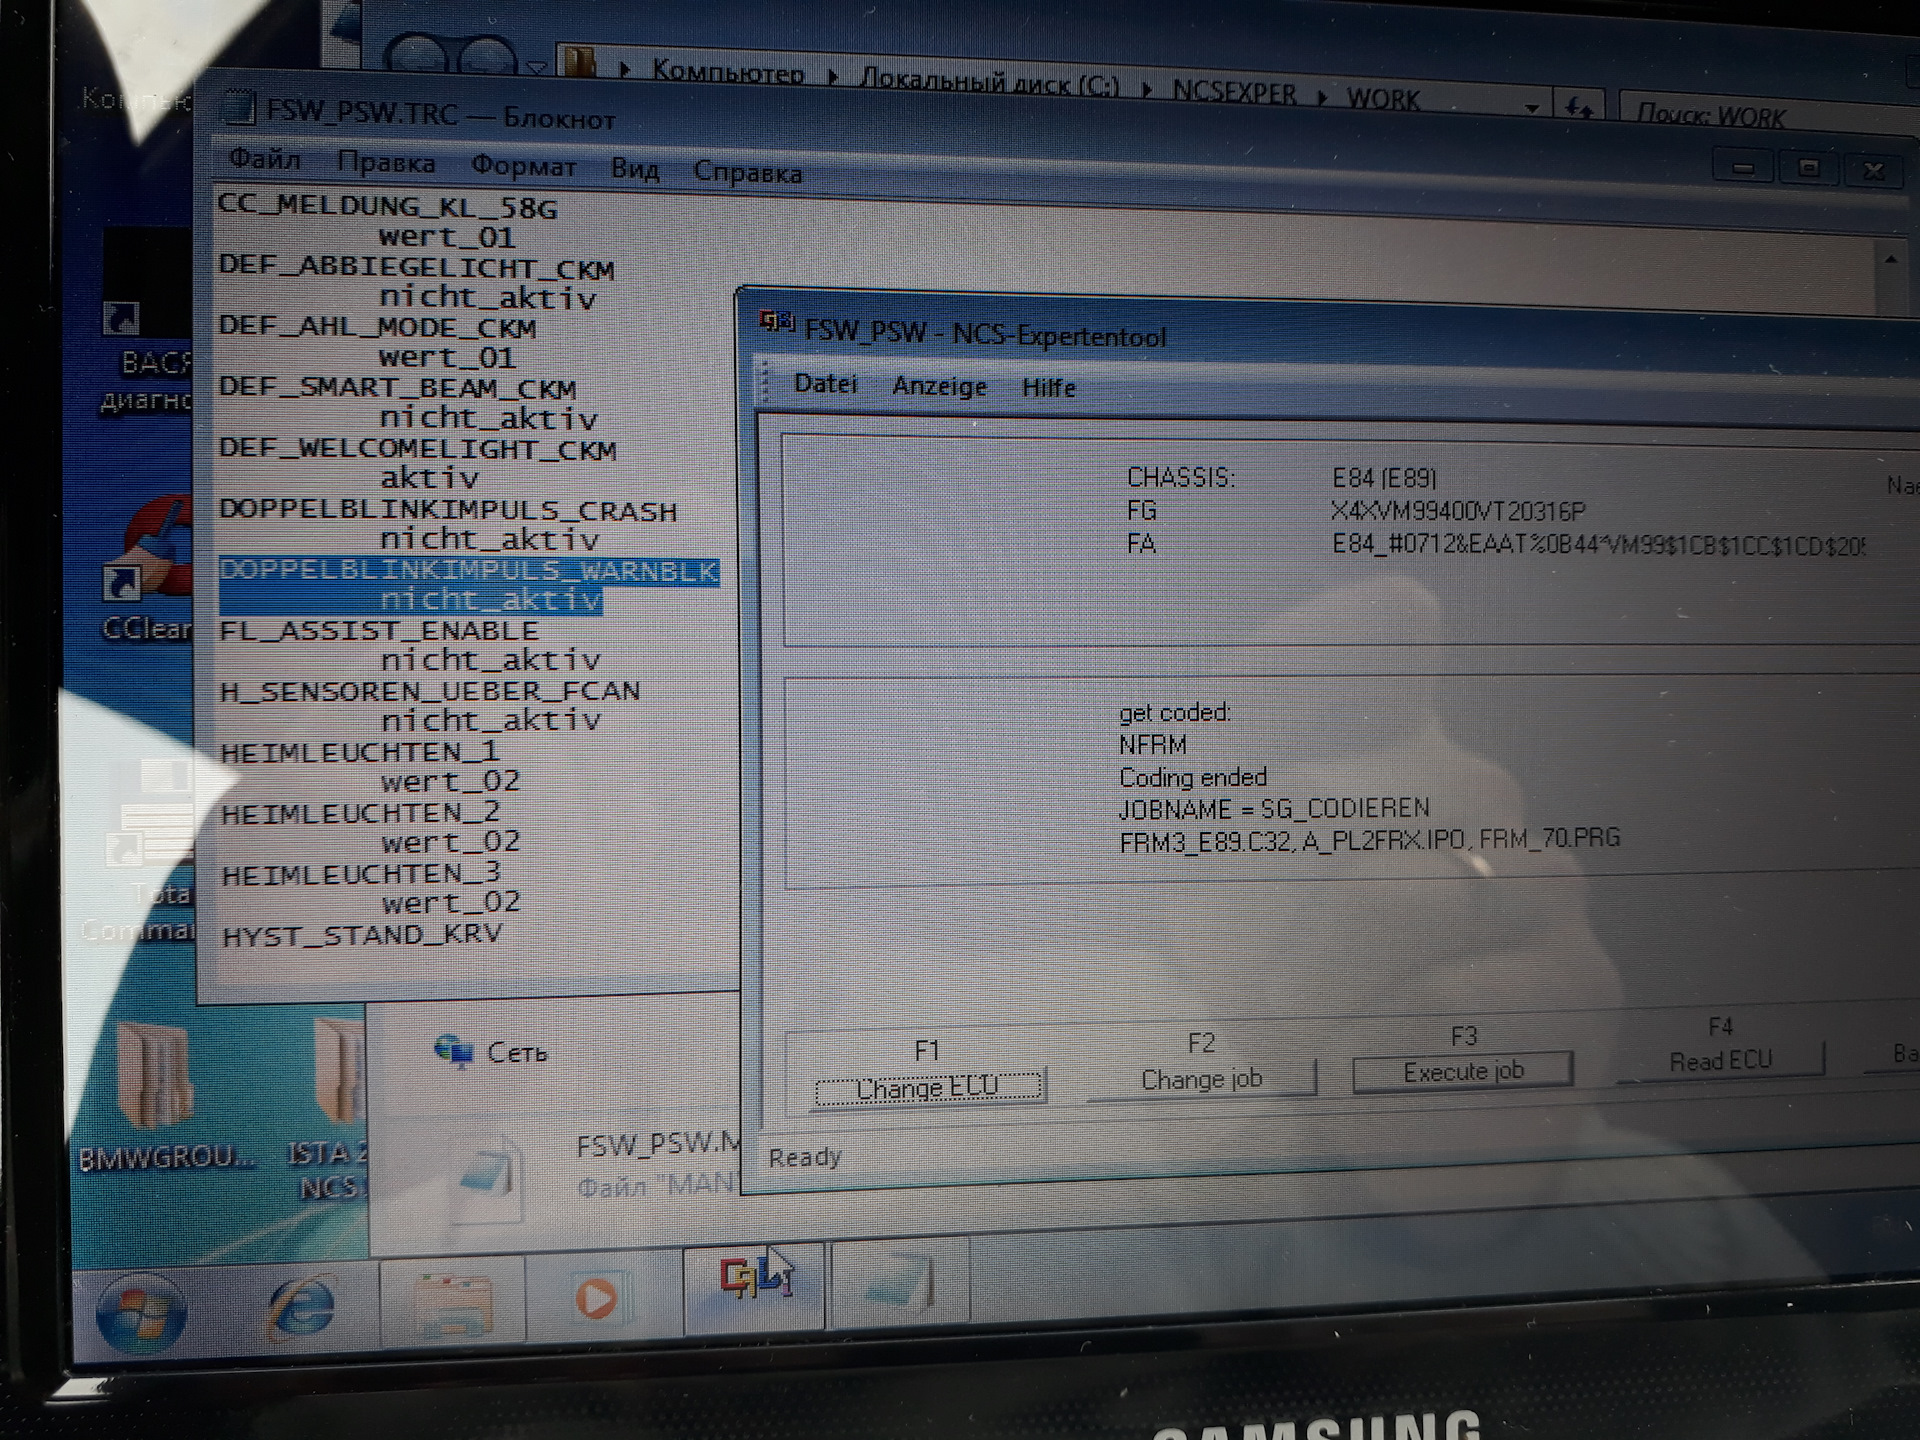This screenshot has width=1920, height=1440.
Task: Open the Notepad taskbar icon
Action: tap(898, 1283)
